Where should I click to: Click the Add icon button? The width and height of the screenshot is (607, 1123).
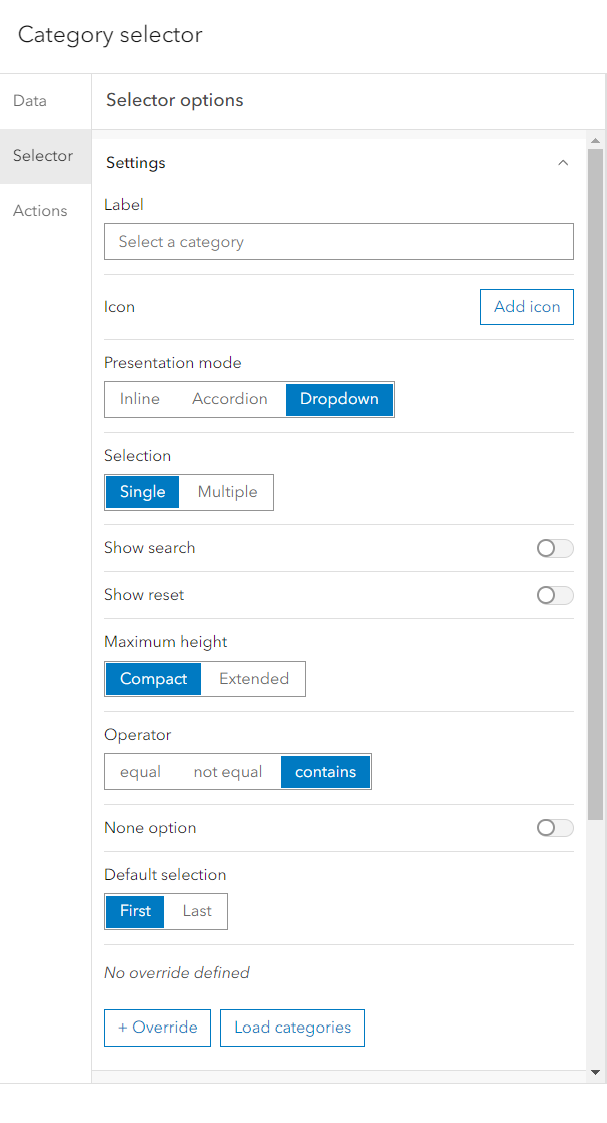(x=526, y=306)
